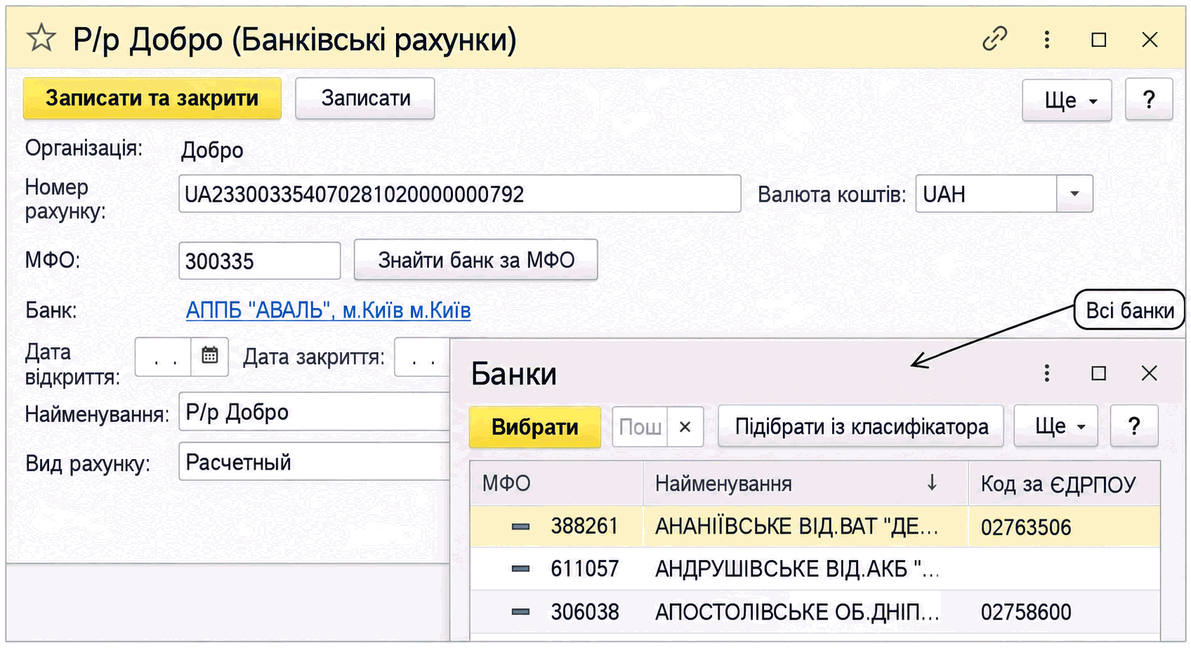Select the АНДРУШІВСЬКЕ ВІД.АКБ bank row

[x=815, y=568]
